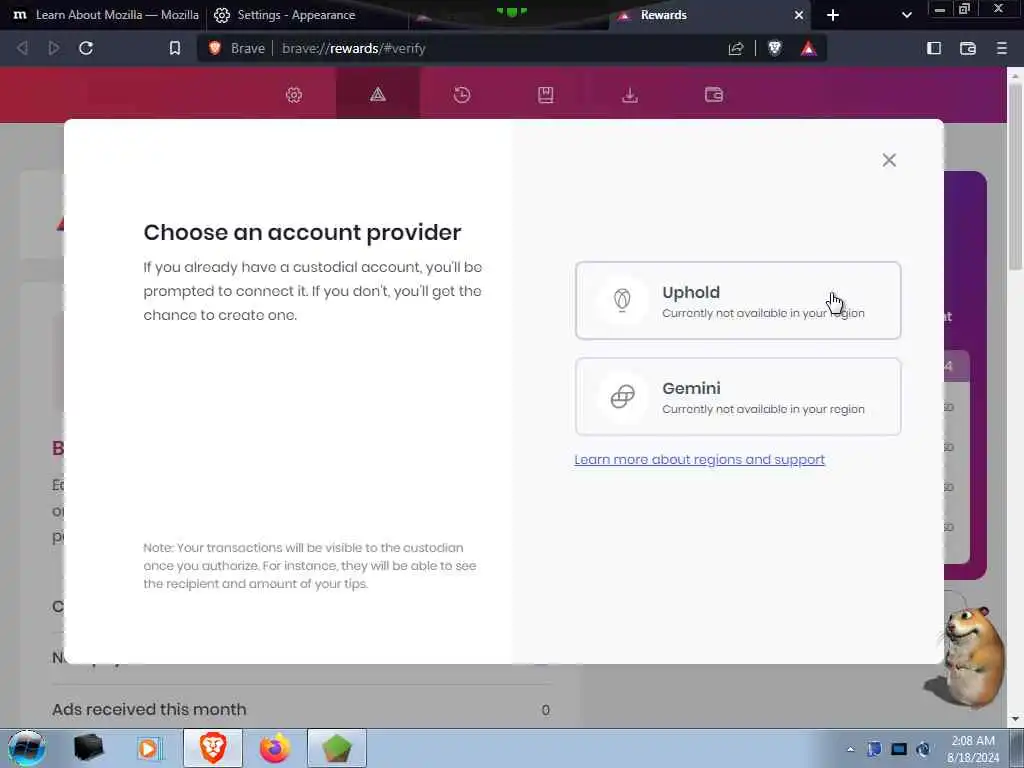
Task: Go back to previous page
Action: 22,48
